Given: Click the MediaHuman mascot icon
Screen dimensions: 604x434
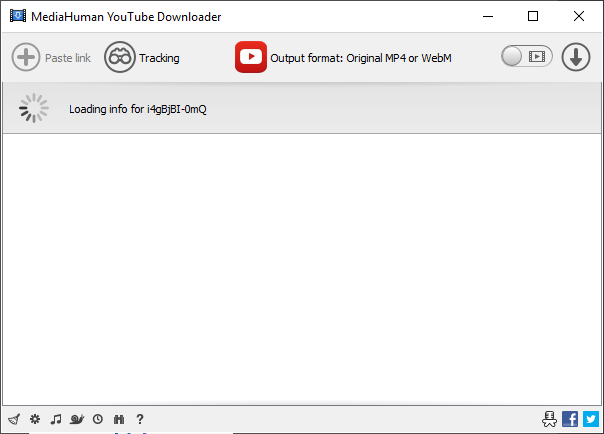Looking at the screenshot, I should tap(549, 419).
